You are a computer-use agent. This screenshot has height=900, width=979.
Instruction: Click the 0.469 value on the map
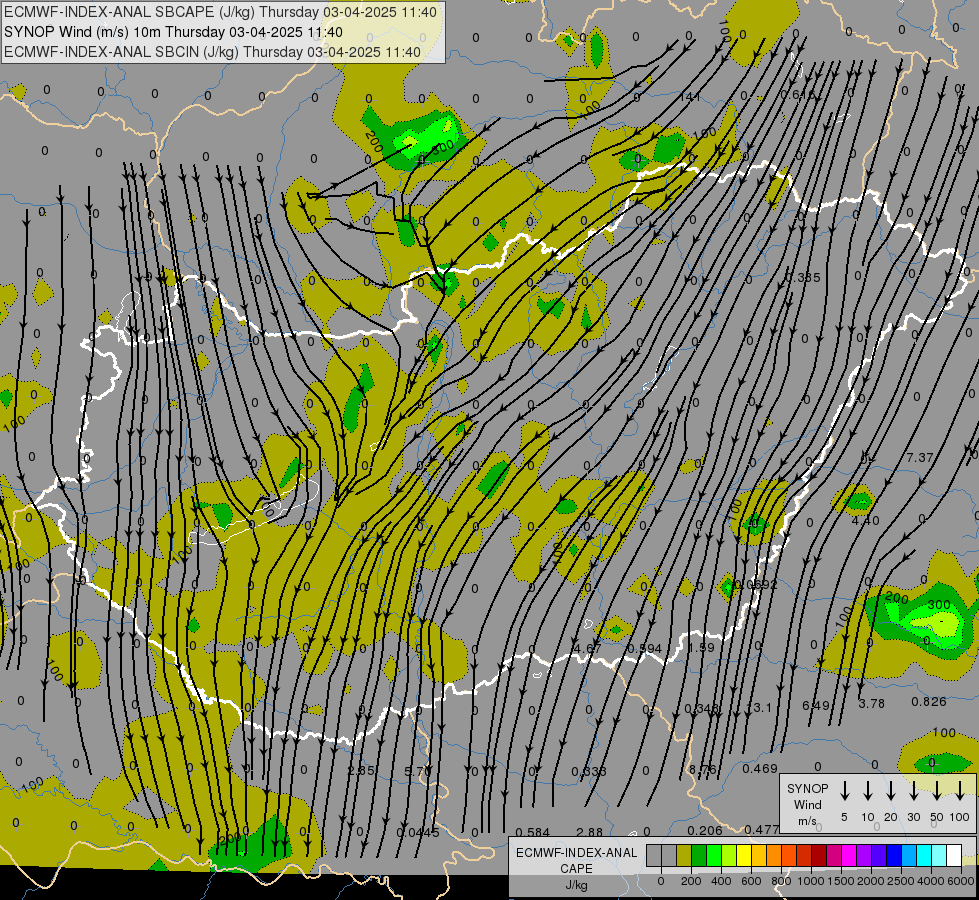[x=760, y=768]
